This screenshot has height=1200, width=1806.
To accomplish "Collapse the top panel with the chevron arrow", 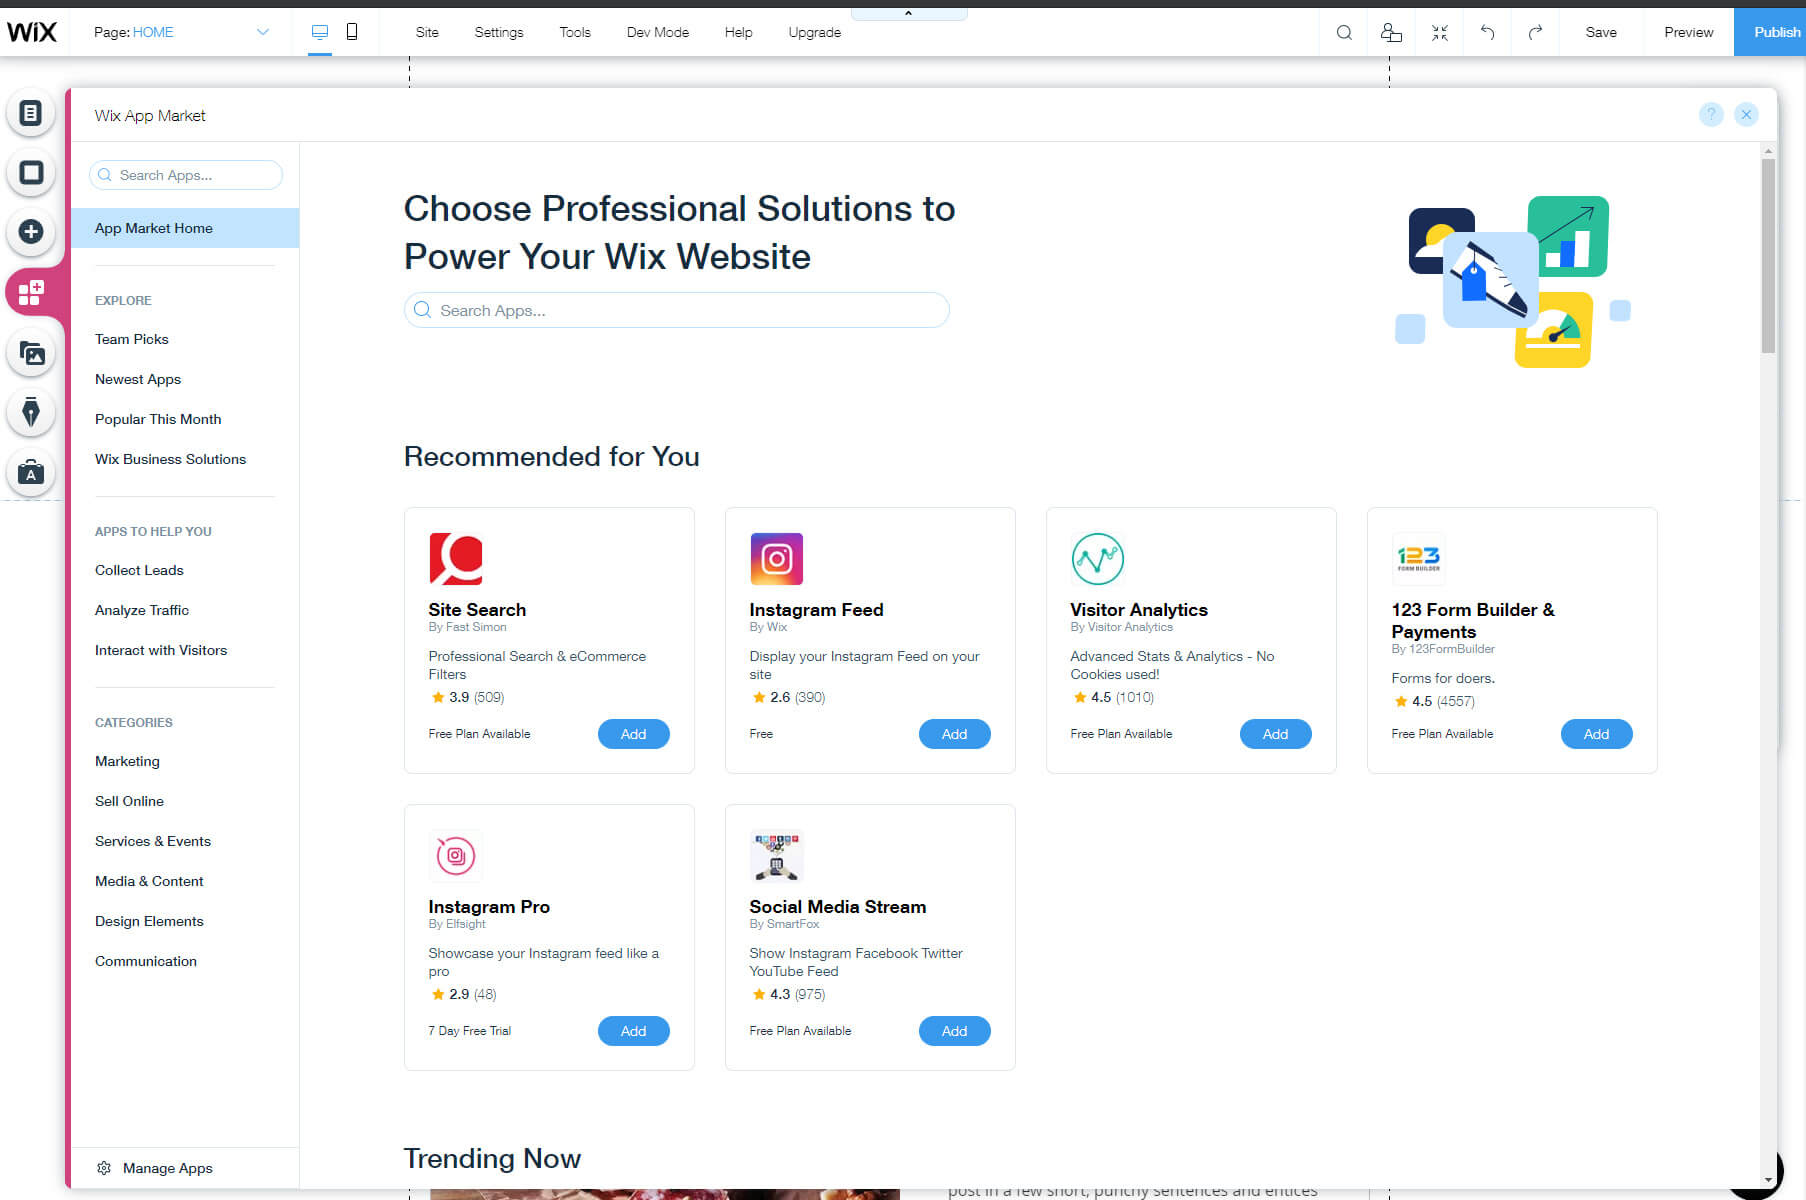I will tap(908, 12).
